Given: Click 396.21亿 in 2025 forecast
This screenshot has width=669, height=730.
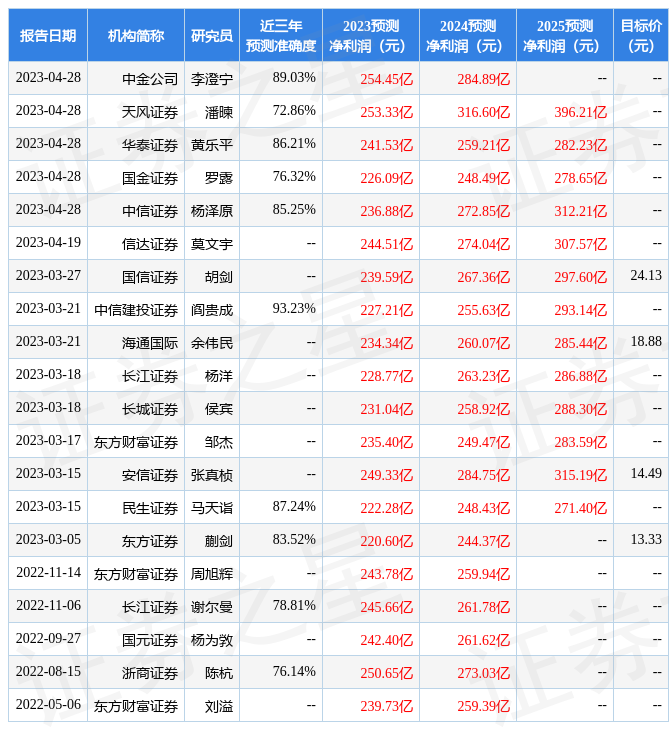Looking at the screenshot, I should [581, 112].
